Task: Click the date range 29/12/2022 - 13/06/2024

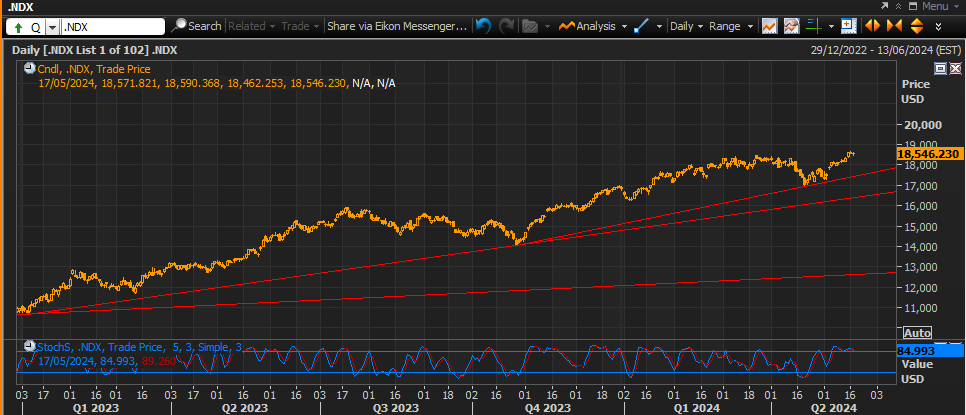Action: pyautogui.click(x=885, y=50)
